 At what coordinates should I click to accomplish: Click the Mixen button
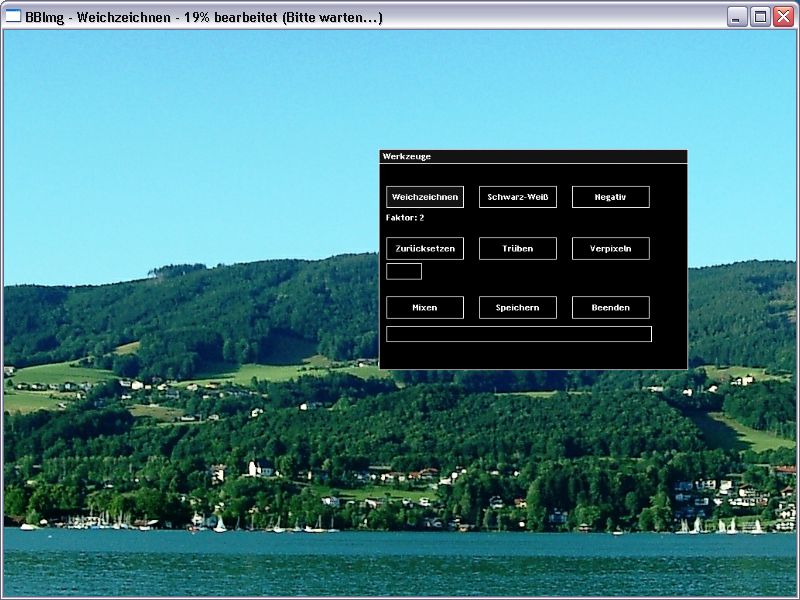click(x=424, y=308)
